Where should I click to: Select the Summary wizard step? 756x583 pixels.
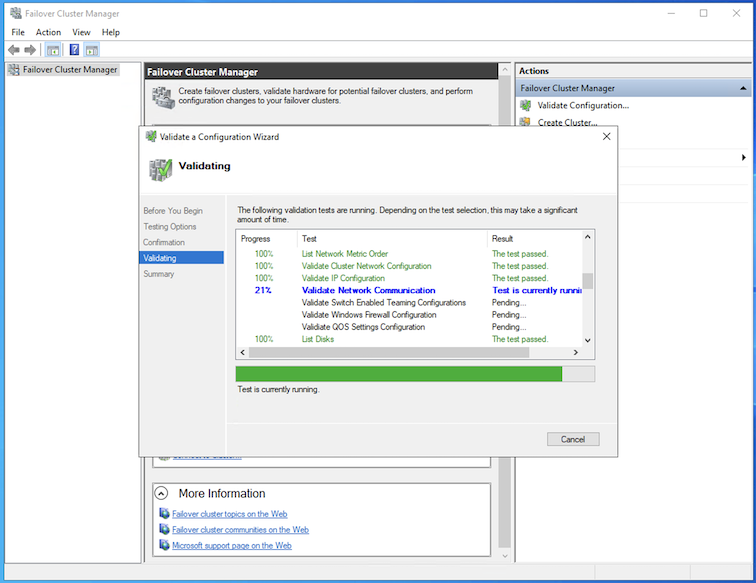pyautogui.click(x=159, y=273)
